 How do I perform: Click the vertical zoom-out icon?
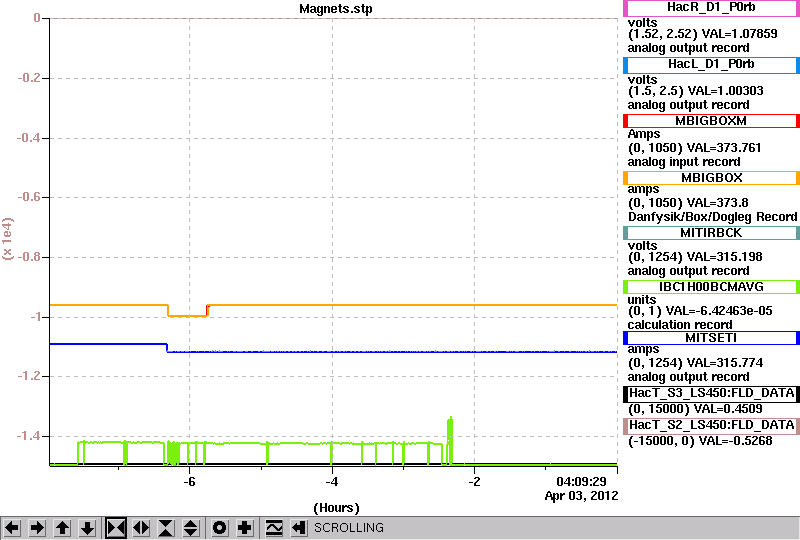[x=191, y=528]
